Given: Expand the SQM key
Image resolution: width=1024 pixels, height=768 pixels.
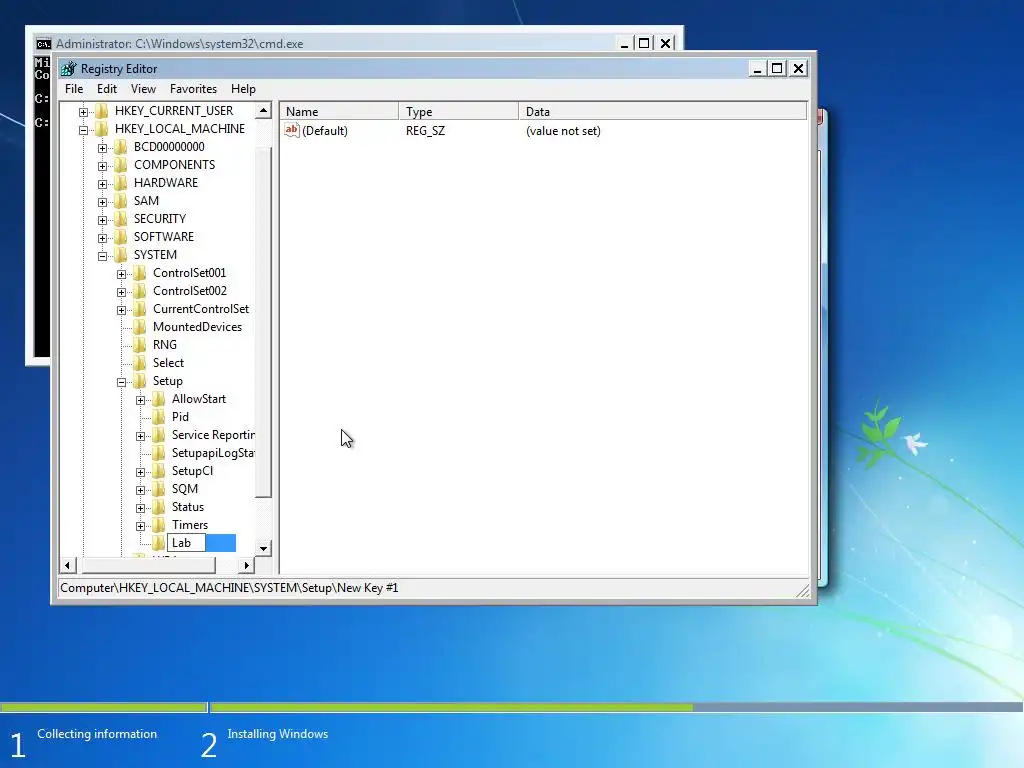Looking at the screenshot, I should coord(140,490).
